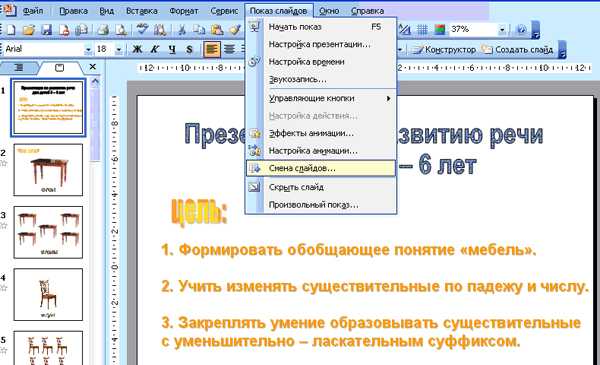The width and height of the screenshot is (600, 365).
Task: Open the Arial font name dropdown
Action: click(x=88, y=49)
